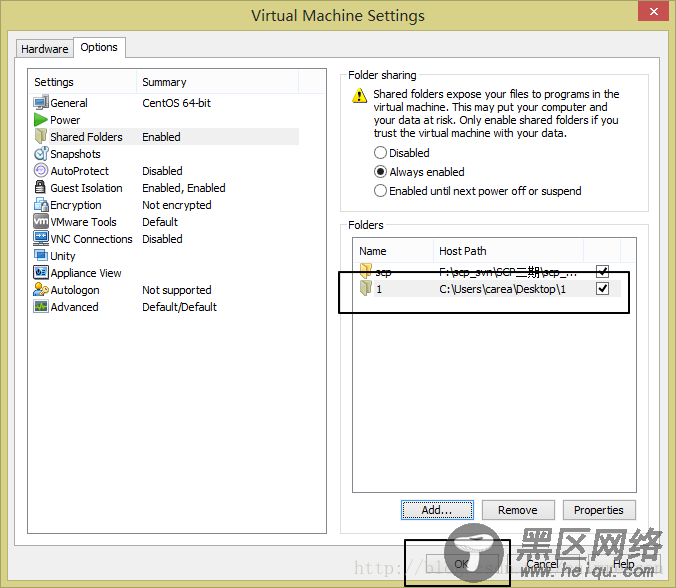Select the Advanced settings row
This screenshot has width=676, height=588.
click(166, 307)
